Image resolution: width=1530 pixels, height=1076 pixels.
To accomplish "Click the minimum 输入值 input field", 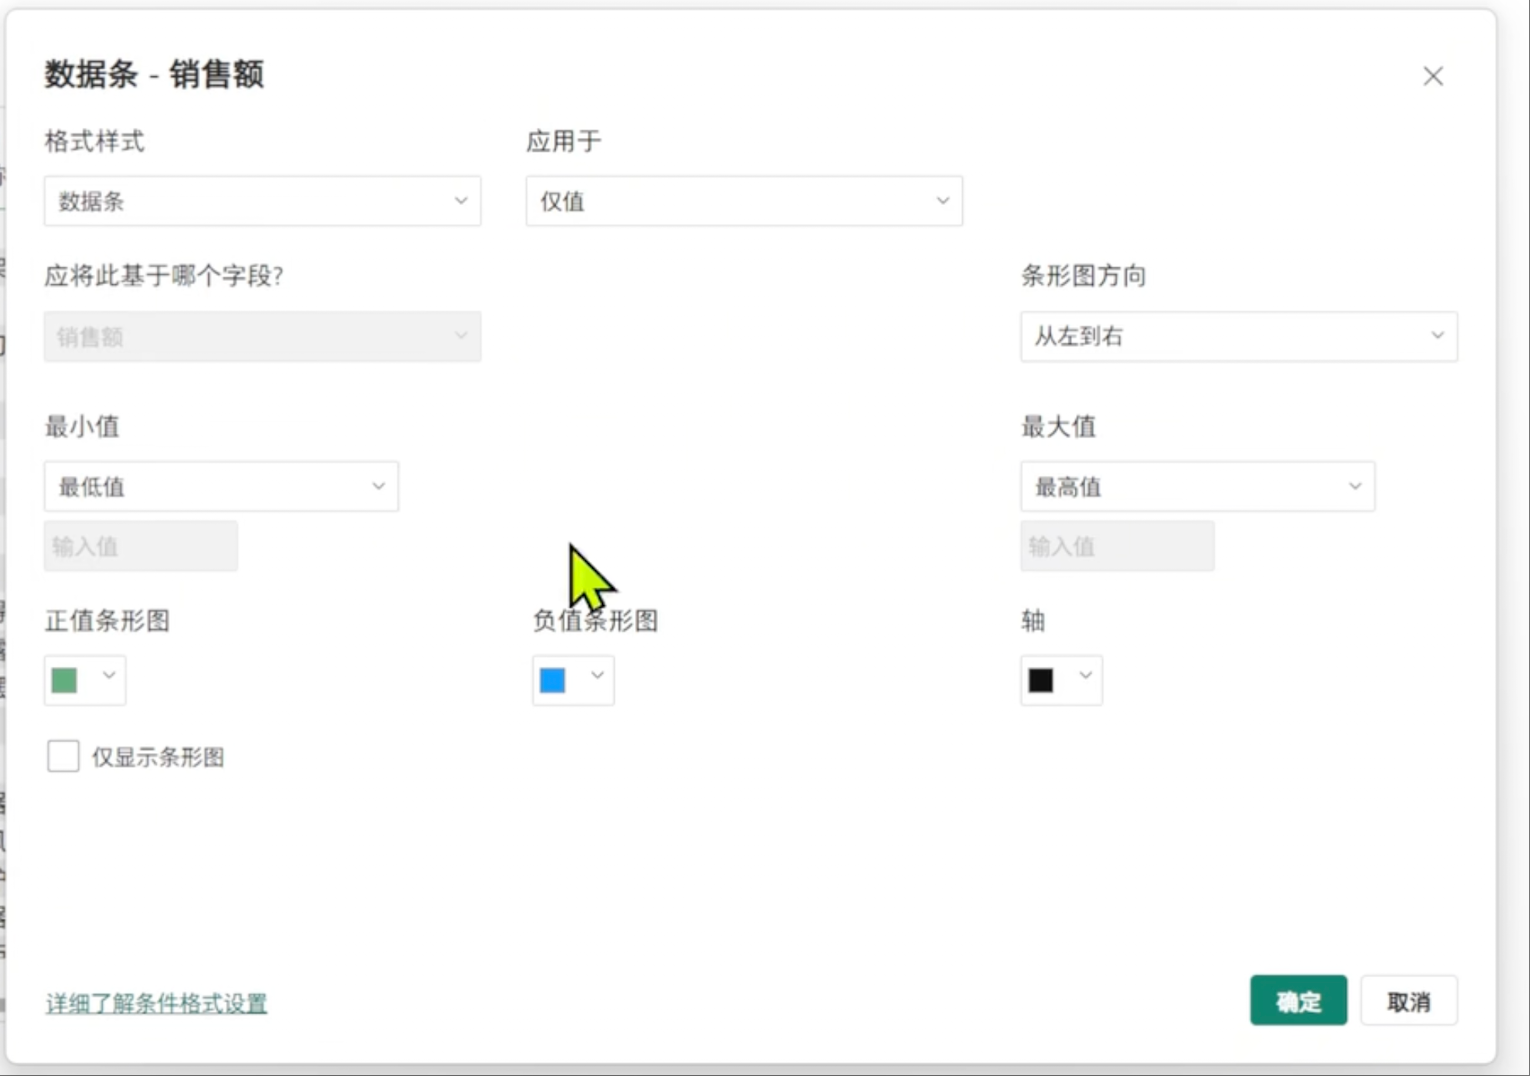I will 140,546.
